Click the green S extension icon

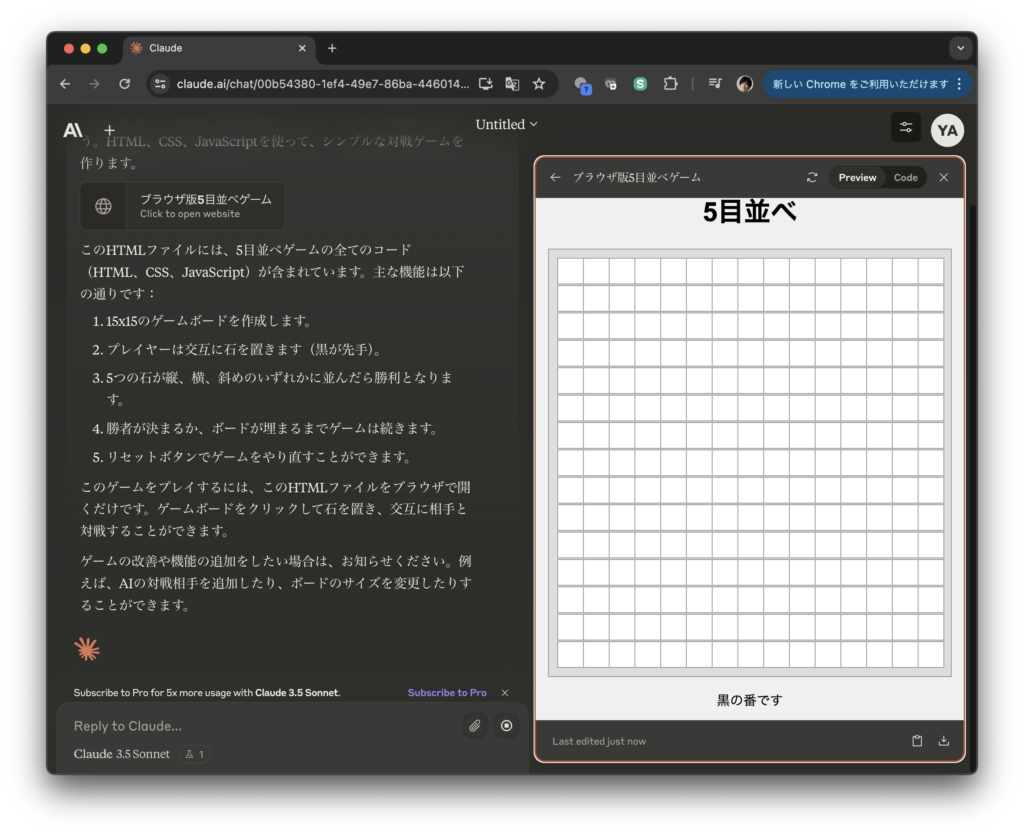[640, 84]
